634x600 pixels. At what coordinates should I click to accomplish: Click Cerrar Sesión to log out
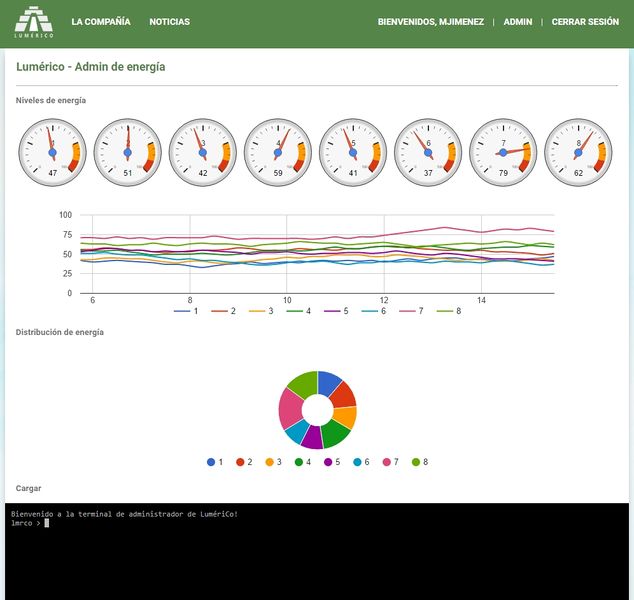tap(585, 22)
